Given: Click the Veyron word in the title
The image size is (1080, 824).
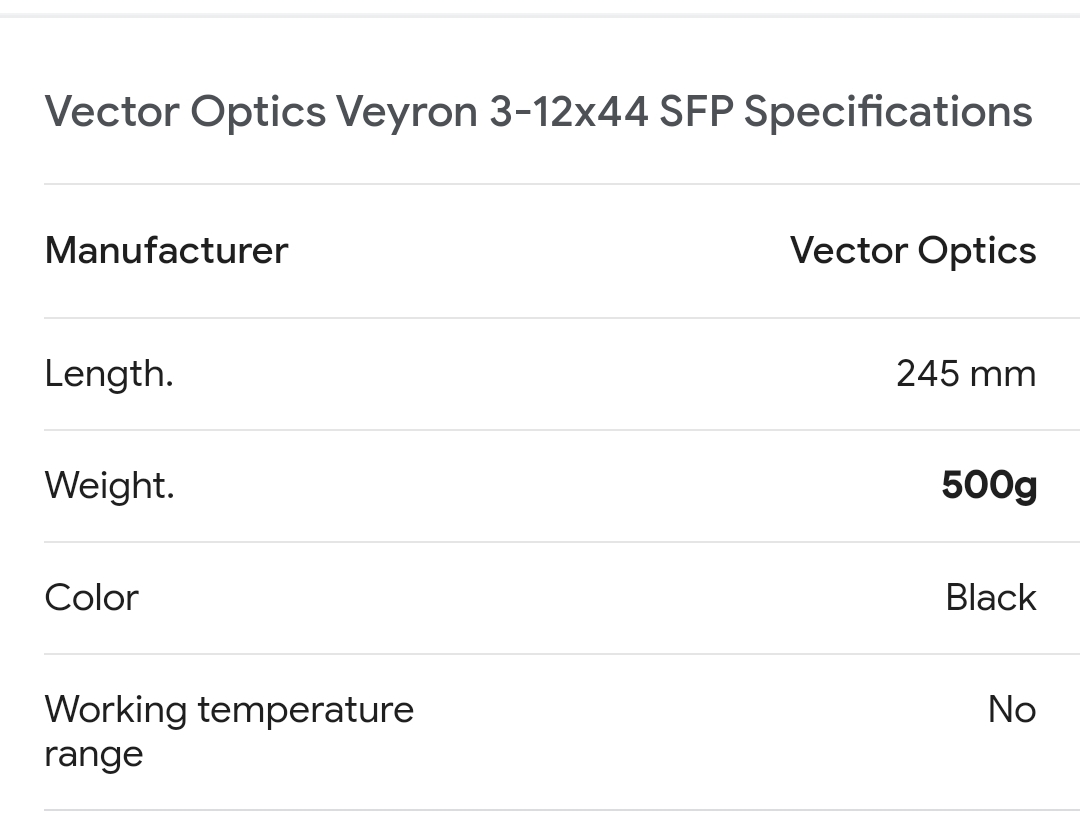Looking at the screenshot, I should [x=406, y=112].
